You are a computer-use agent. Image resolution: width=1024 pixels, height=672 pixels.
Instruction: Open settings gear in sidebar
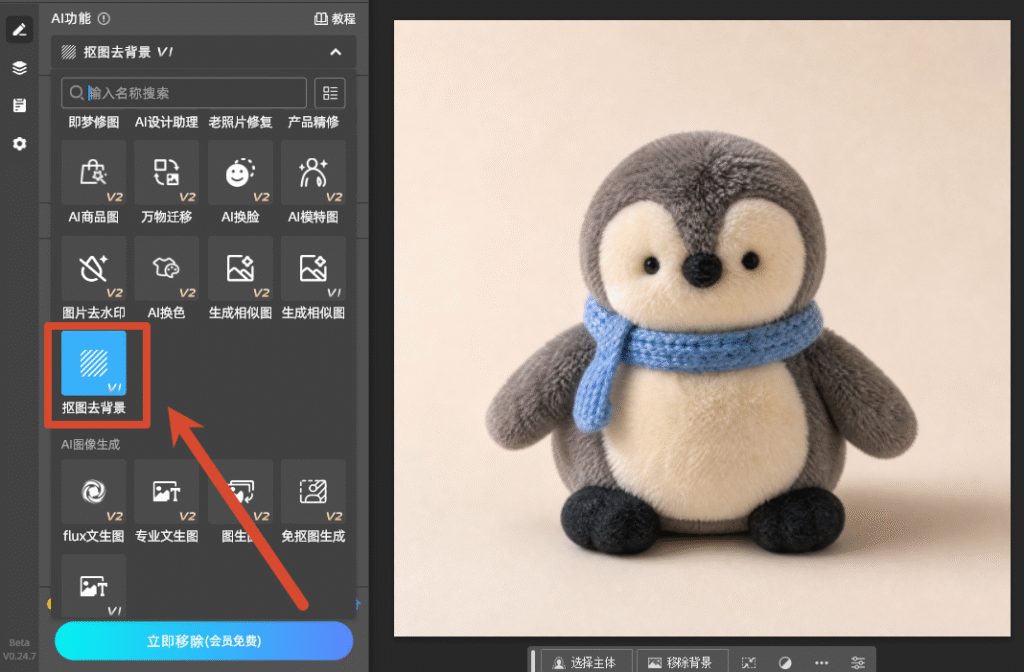click(20, 144)
